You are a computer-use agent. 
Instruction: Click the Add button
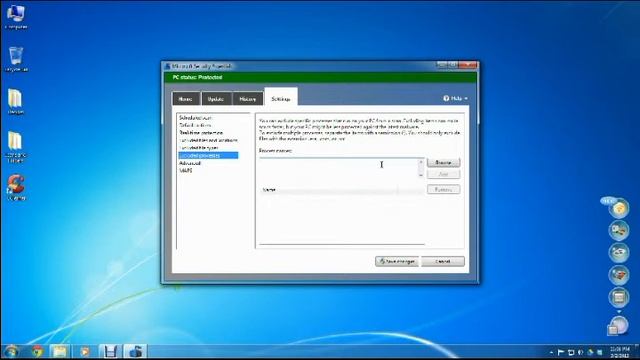pos(443,174)
